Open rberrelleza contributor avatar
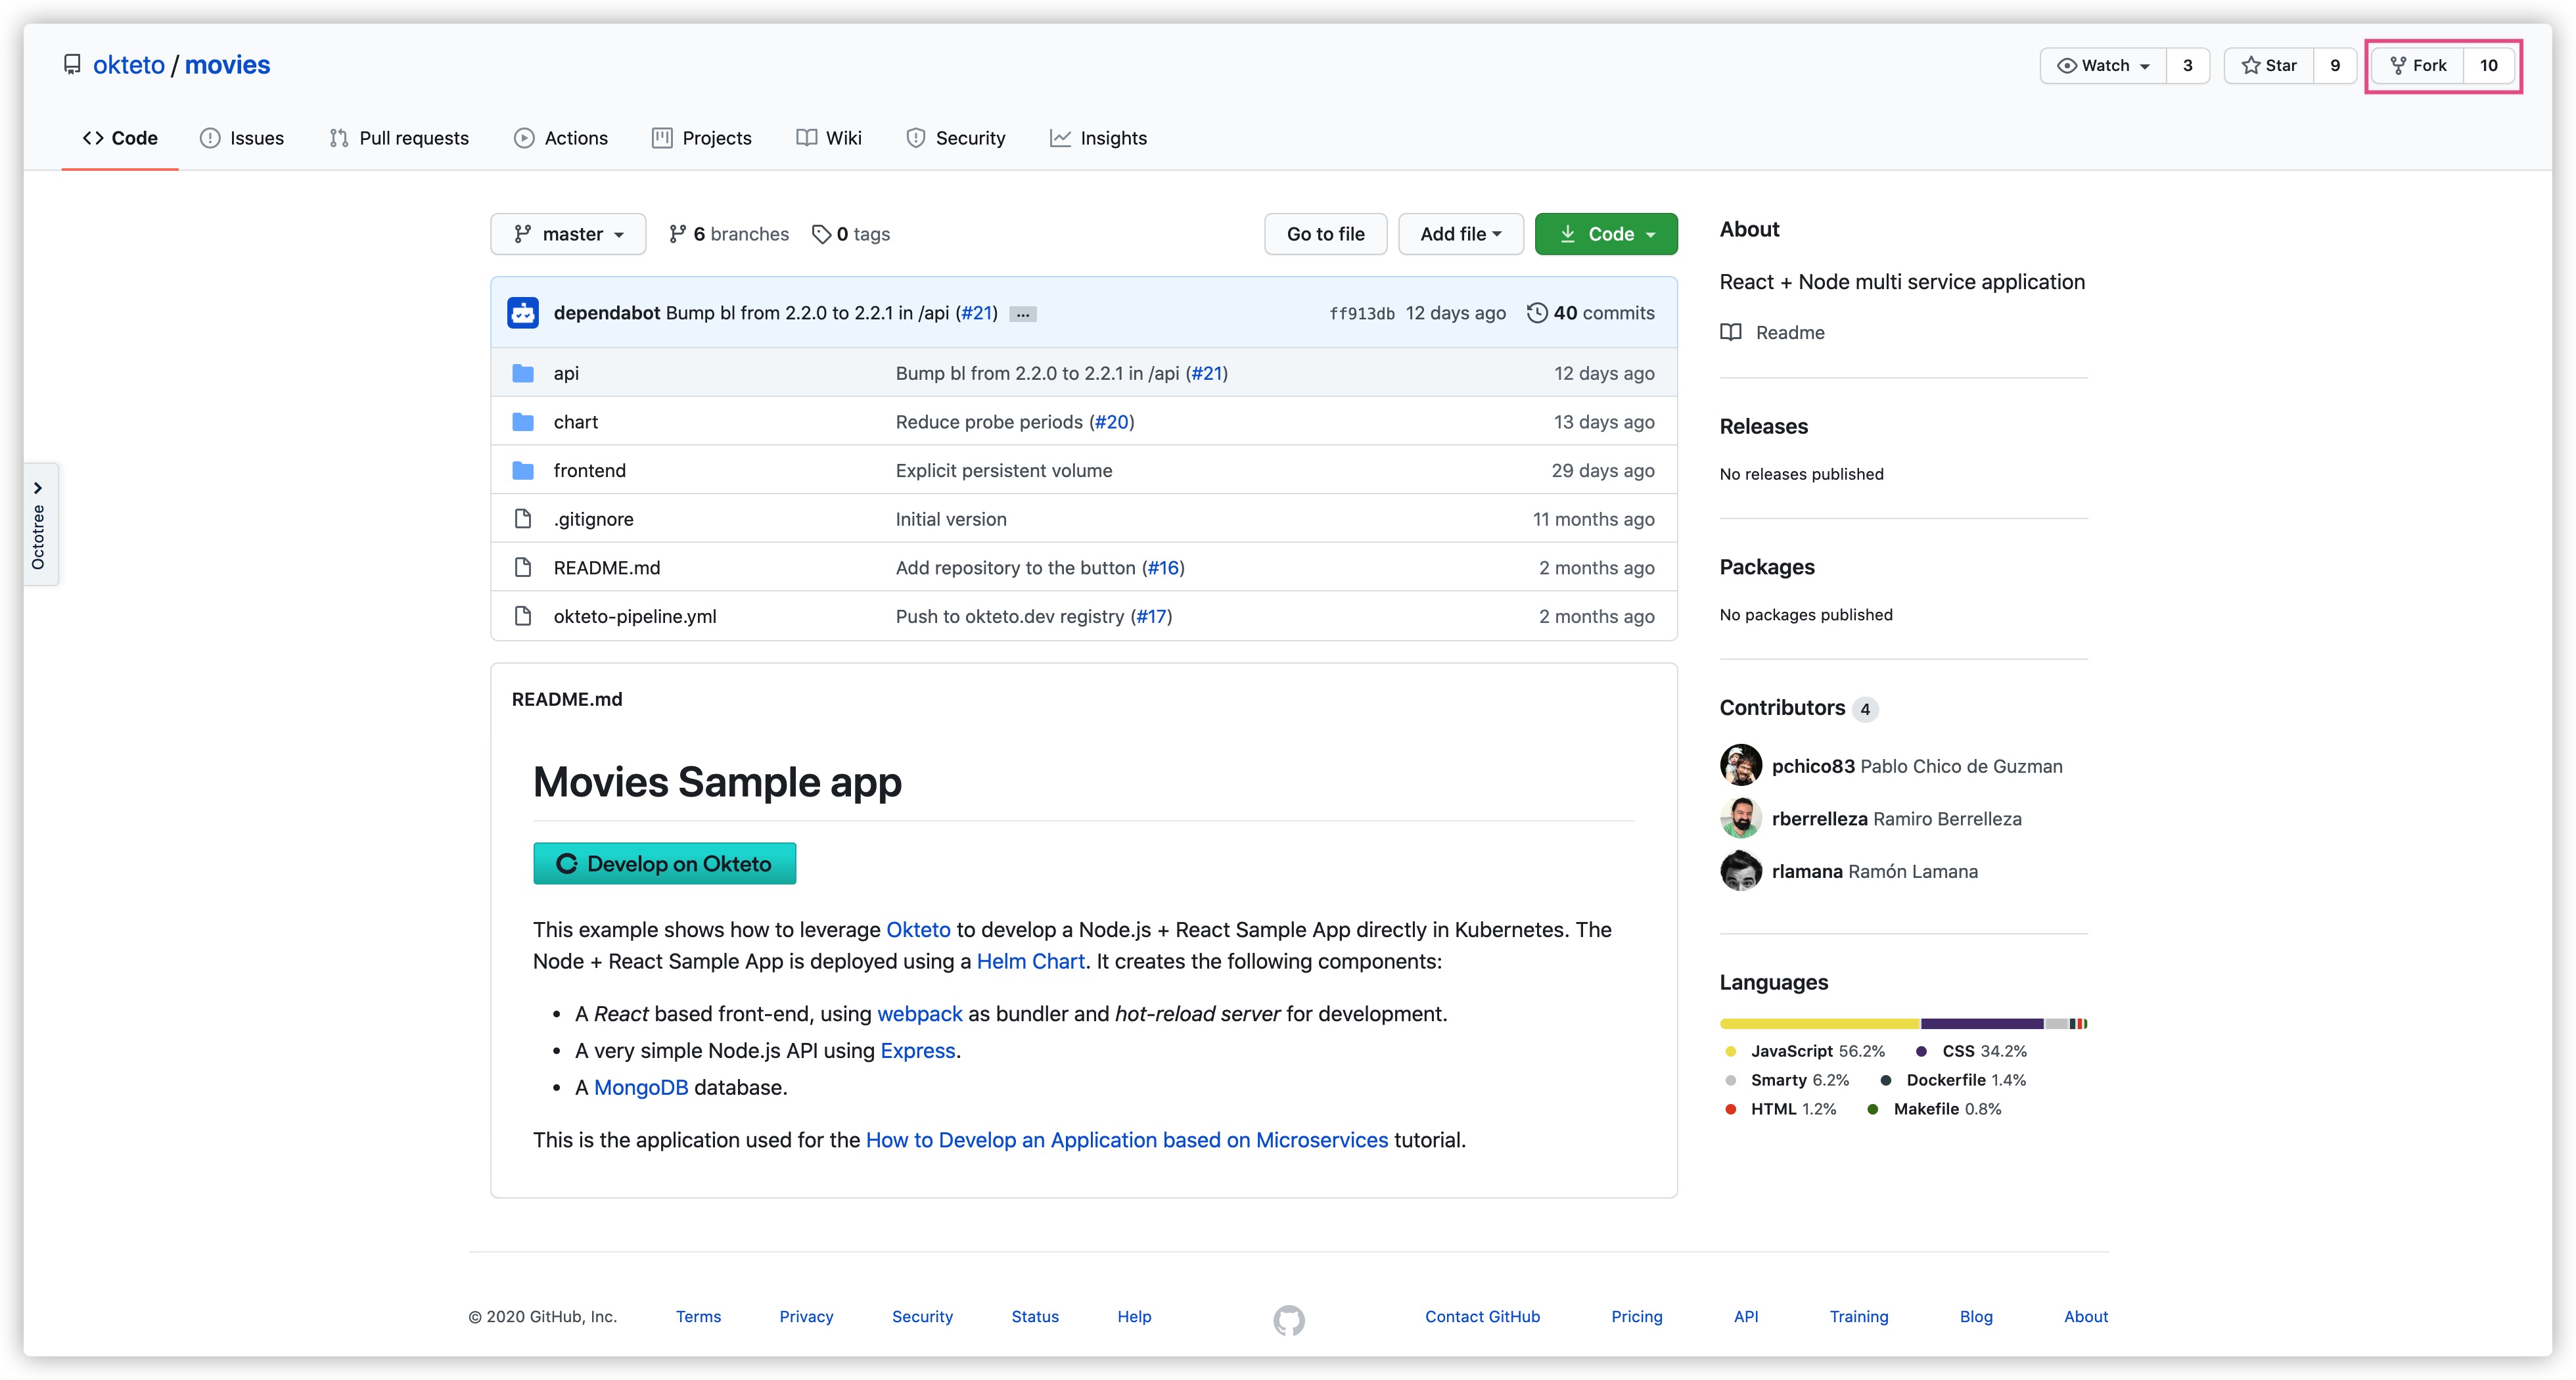Screen dimensions: 2576x1380 [x=1741, y=818]
